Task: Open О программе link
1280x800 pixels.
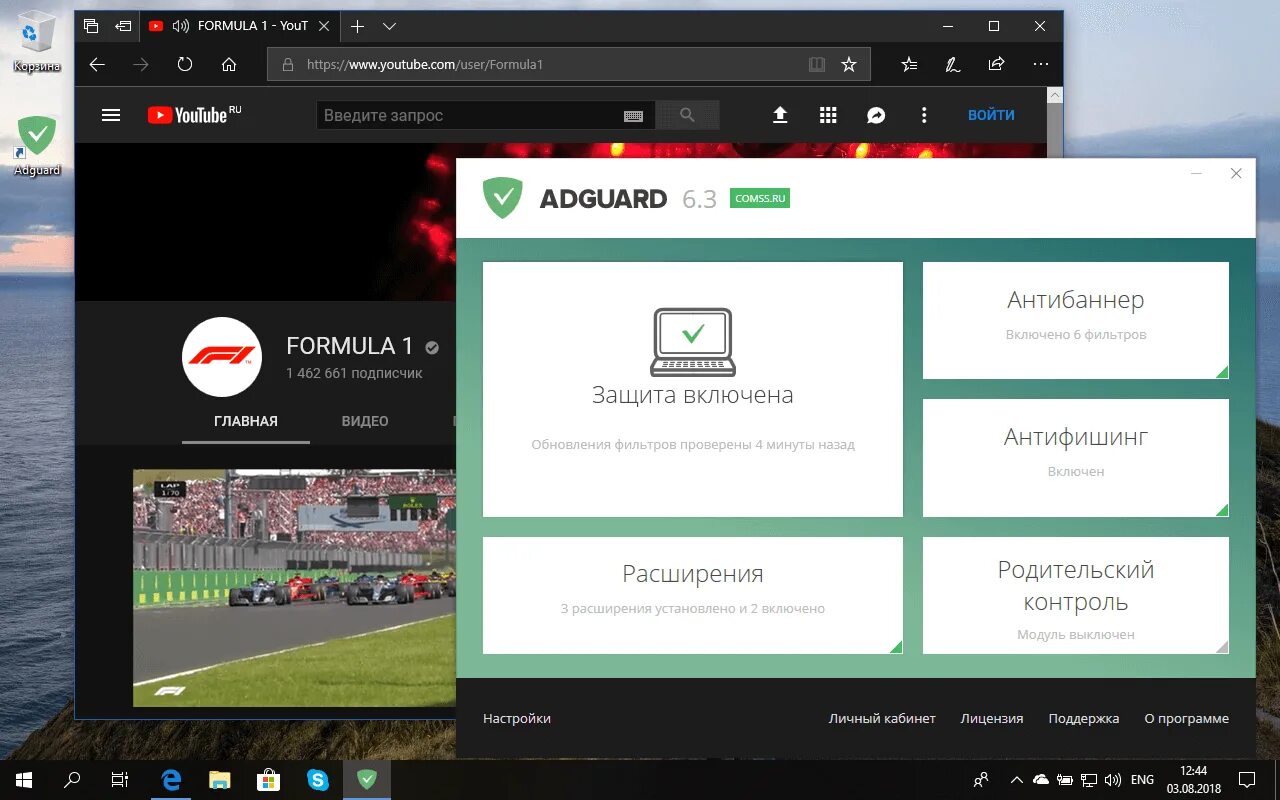Action: [1187, 718]
